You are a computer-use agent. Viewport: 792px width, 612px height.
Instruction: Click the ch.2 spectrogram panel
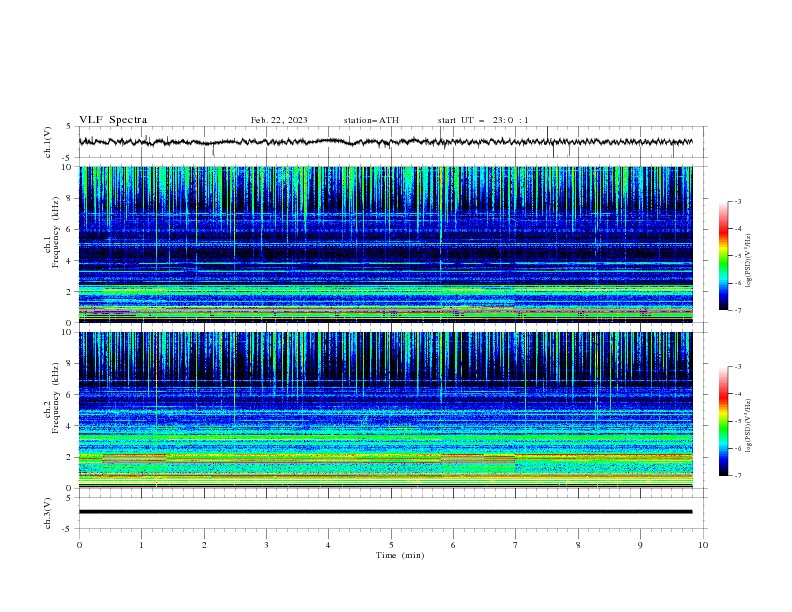(x=385, y=410)
